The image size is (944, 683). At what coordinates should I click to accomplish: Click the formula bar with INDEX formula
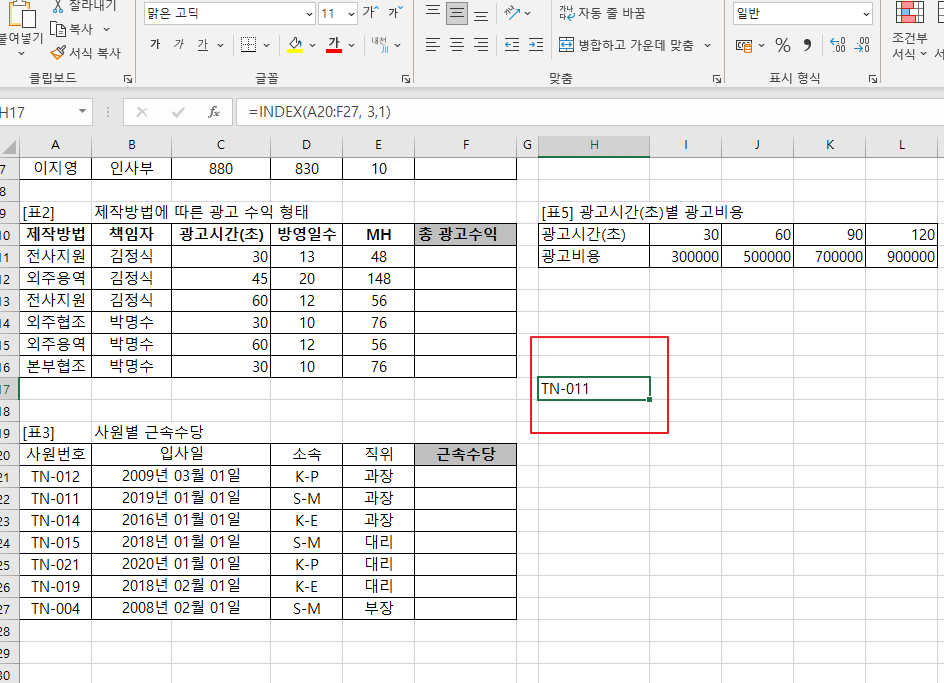coord(590,112)
